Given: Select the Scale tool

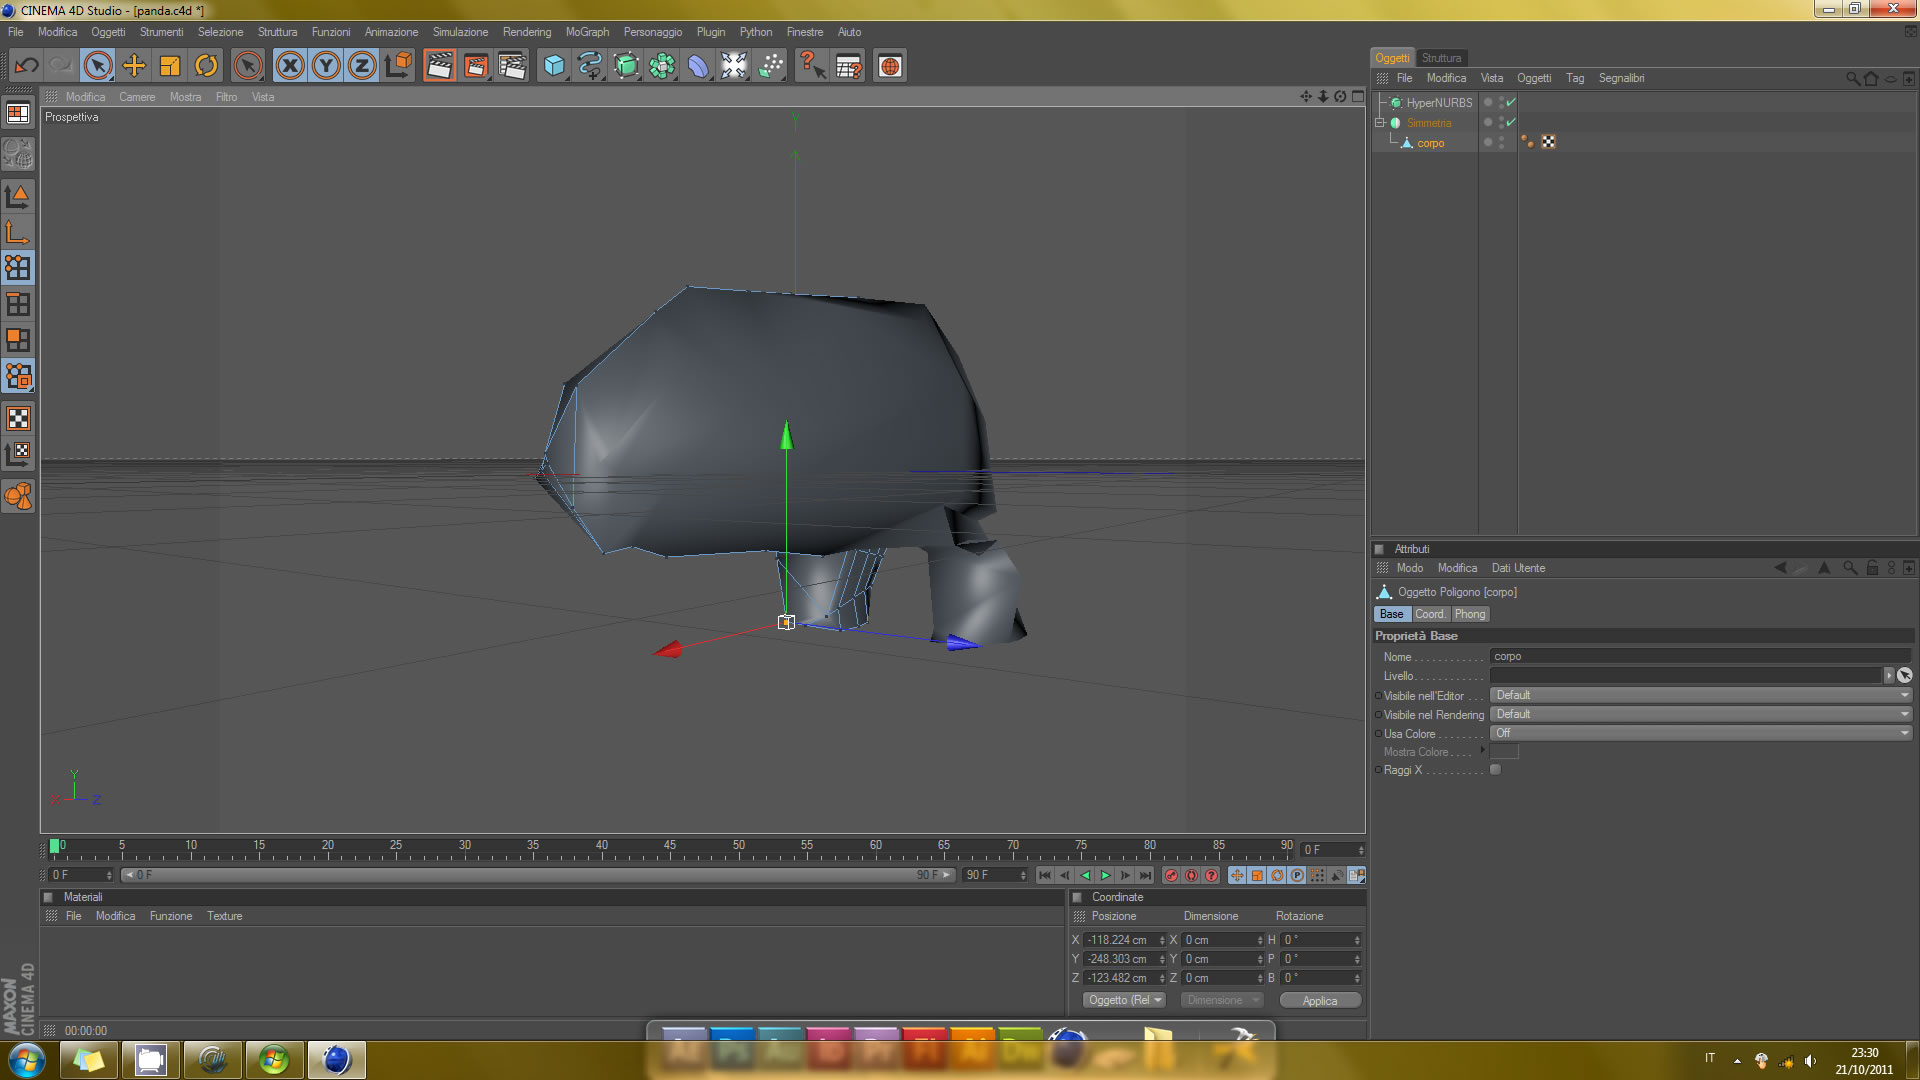Looking at the screenshot, I should point(170,66).
